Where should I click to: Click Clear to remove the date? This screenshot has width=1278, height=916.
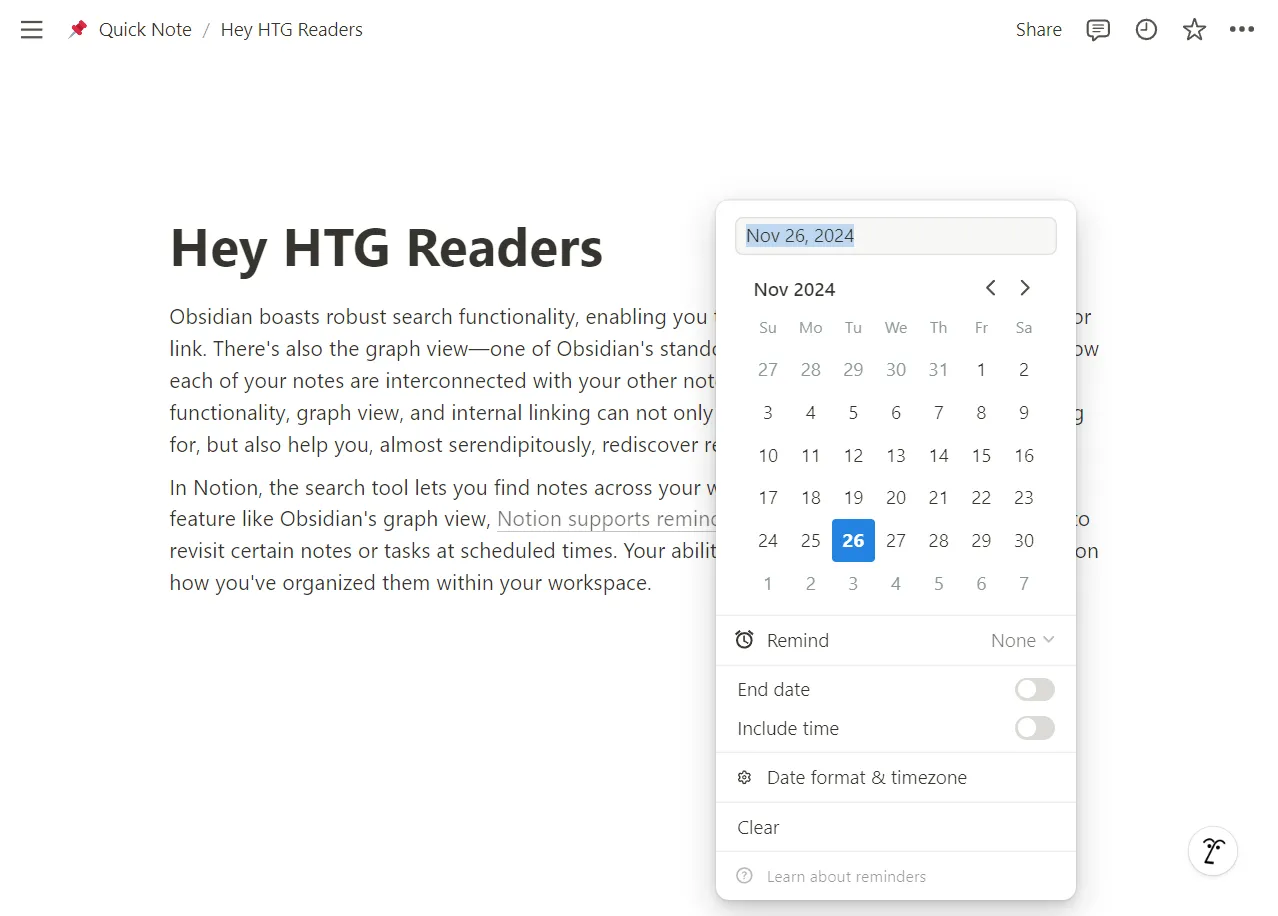[x=896, y=827]
